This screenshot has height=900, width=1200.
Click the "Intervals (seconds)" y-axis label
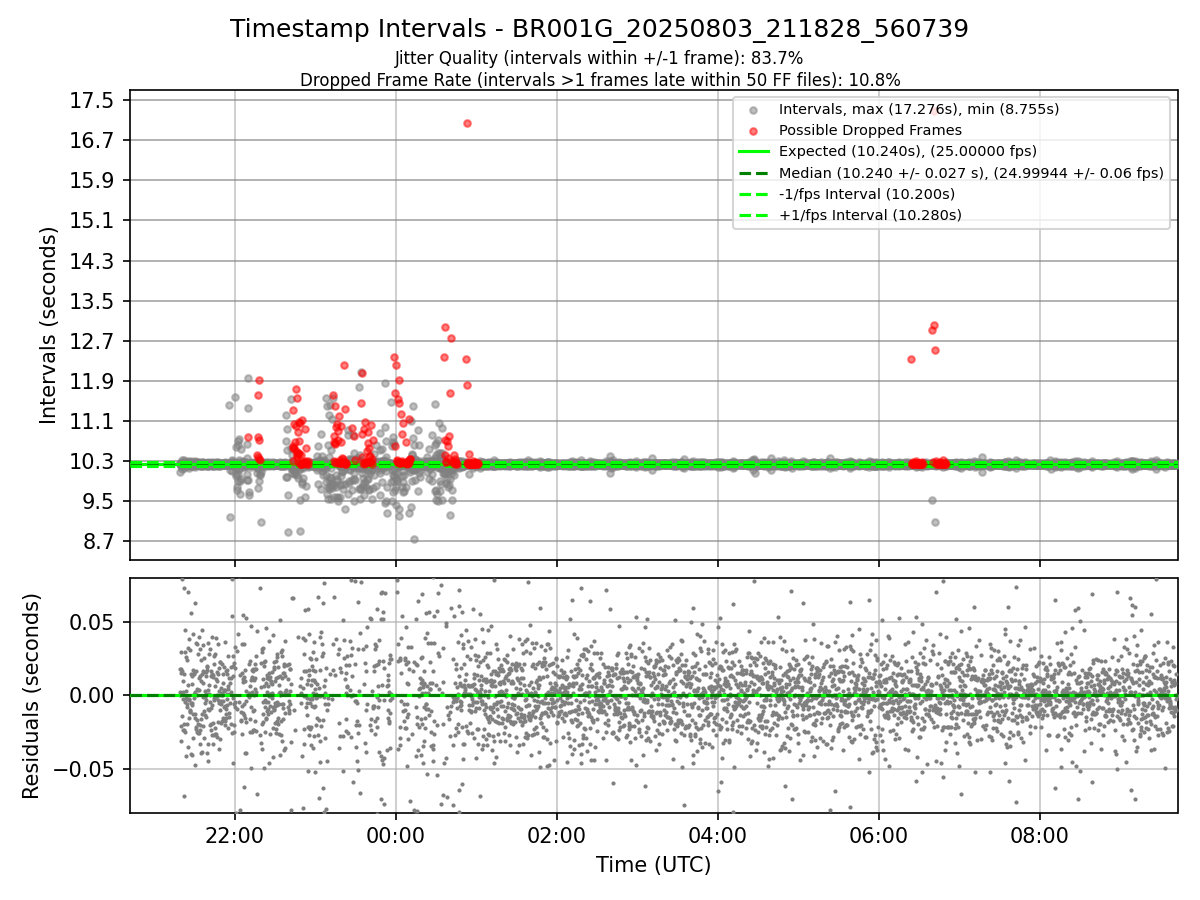pyautogui.click(x=49, y=325)
